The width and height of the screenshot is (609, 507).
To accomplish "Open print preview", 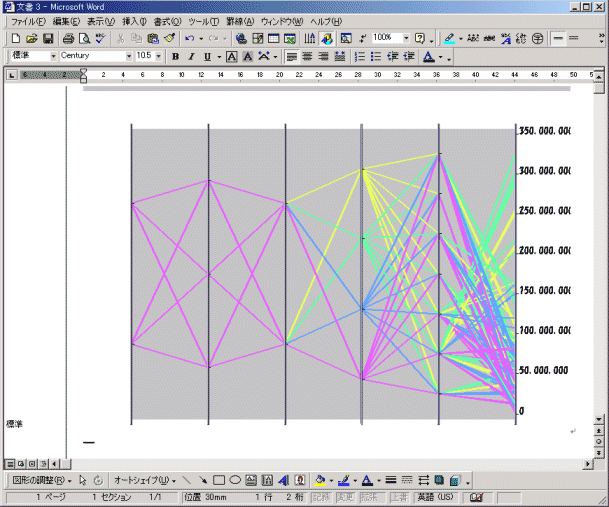I will [84, 38].
